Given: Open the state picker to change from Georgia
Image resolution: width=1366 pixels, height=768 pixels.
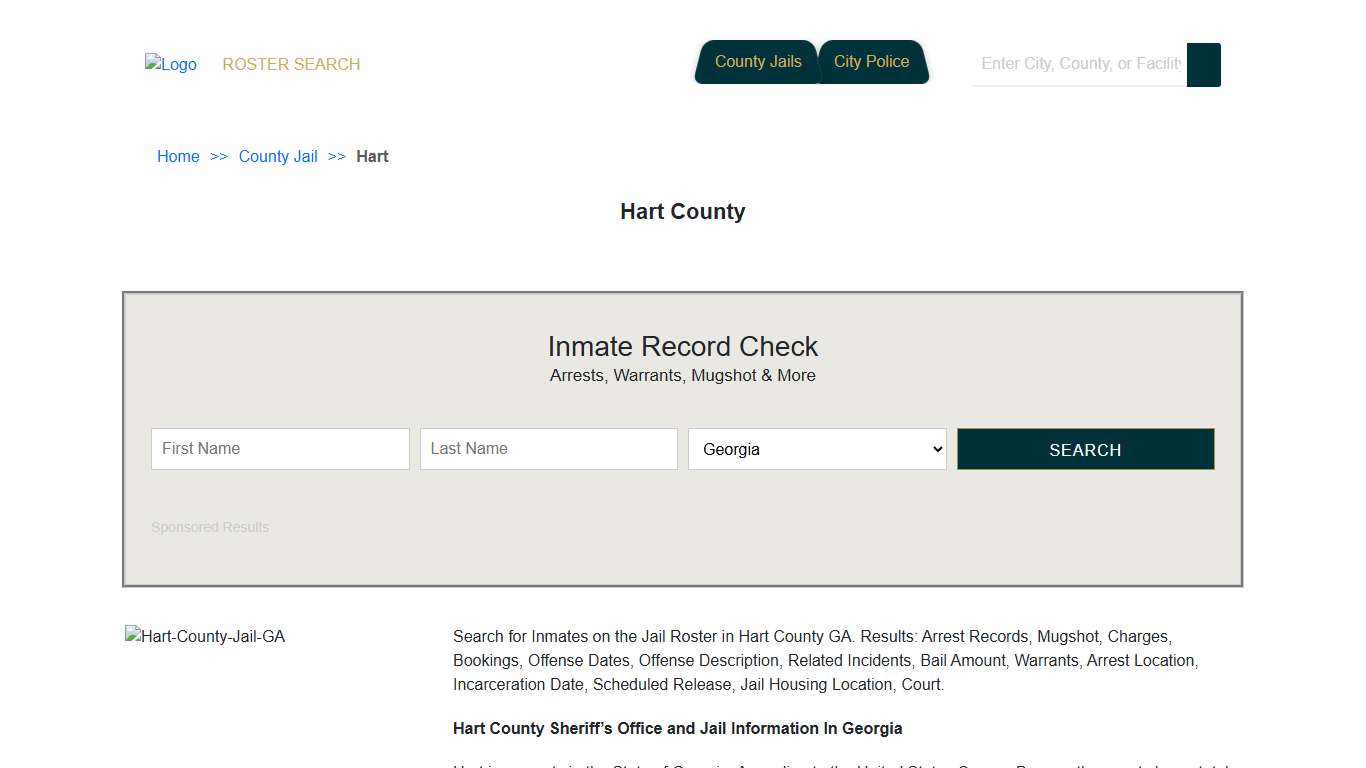Looking at the screenshot, I should [x=816, y=448].
